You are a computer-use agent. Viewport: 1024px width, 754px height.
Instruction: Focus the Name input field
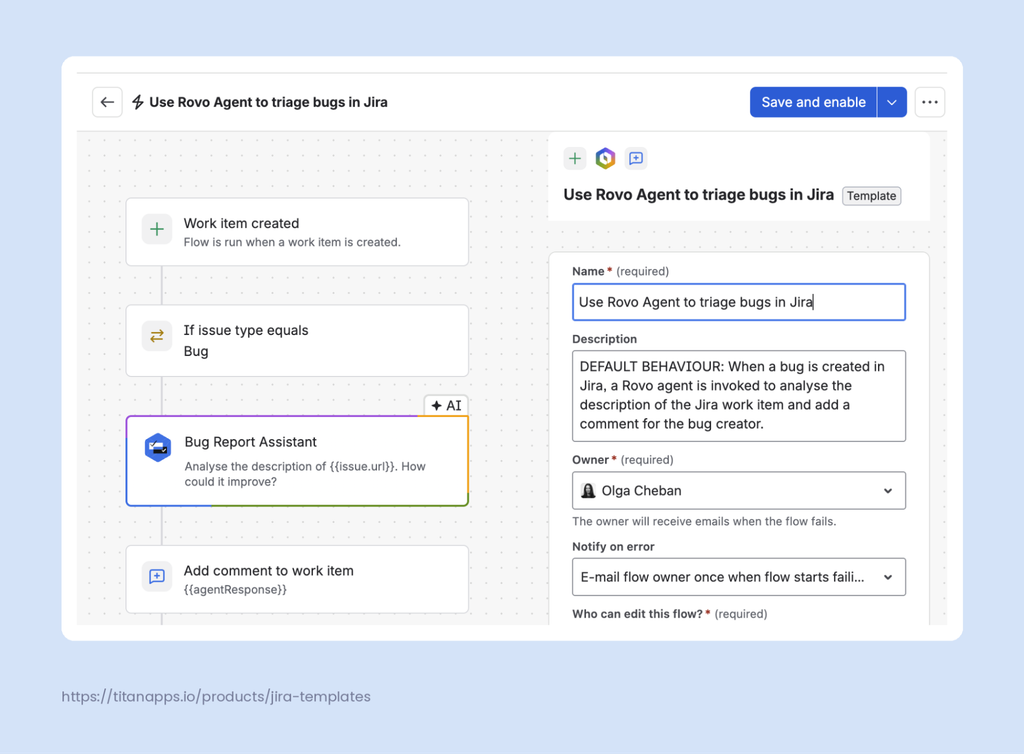coord(739,302)
